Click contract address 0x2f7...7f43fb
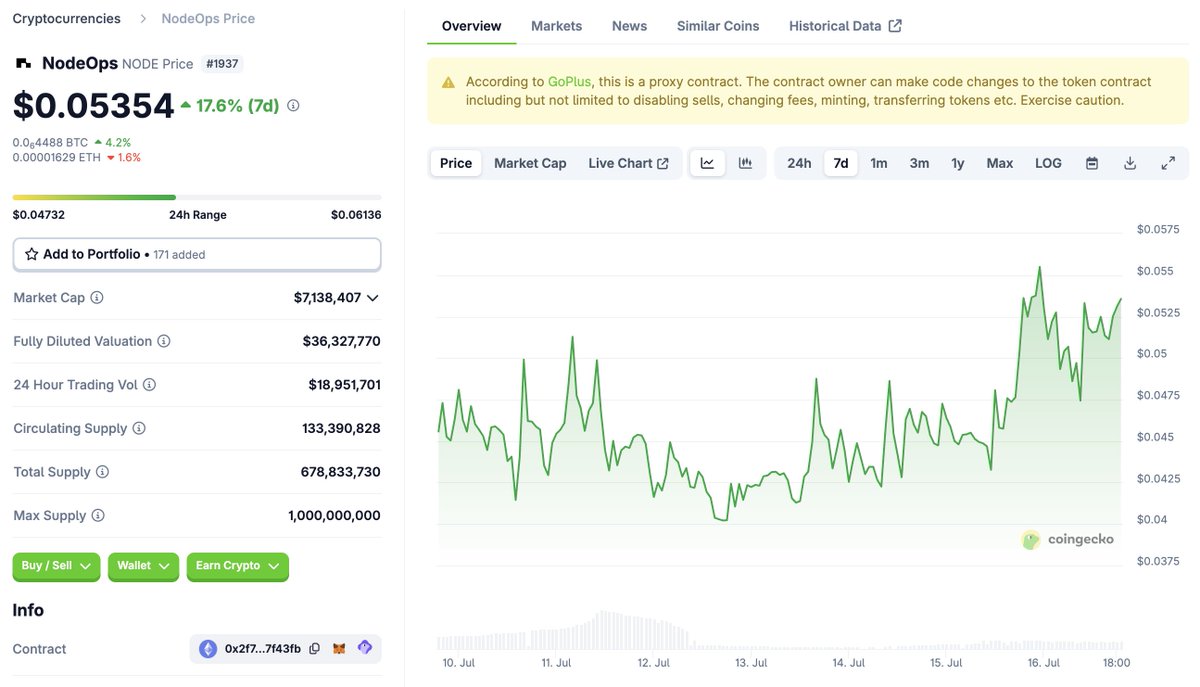The image size is (1200, 687). click(x=263, y=649)
